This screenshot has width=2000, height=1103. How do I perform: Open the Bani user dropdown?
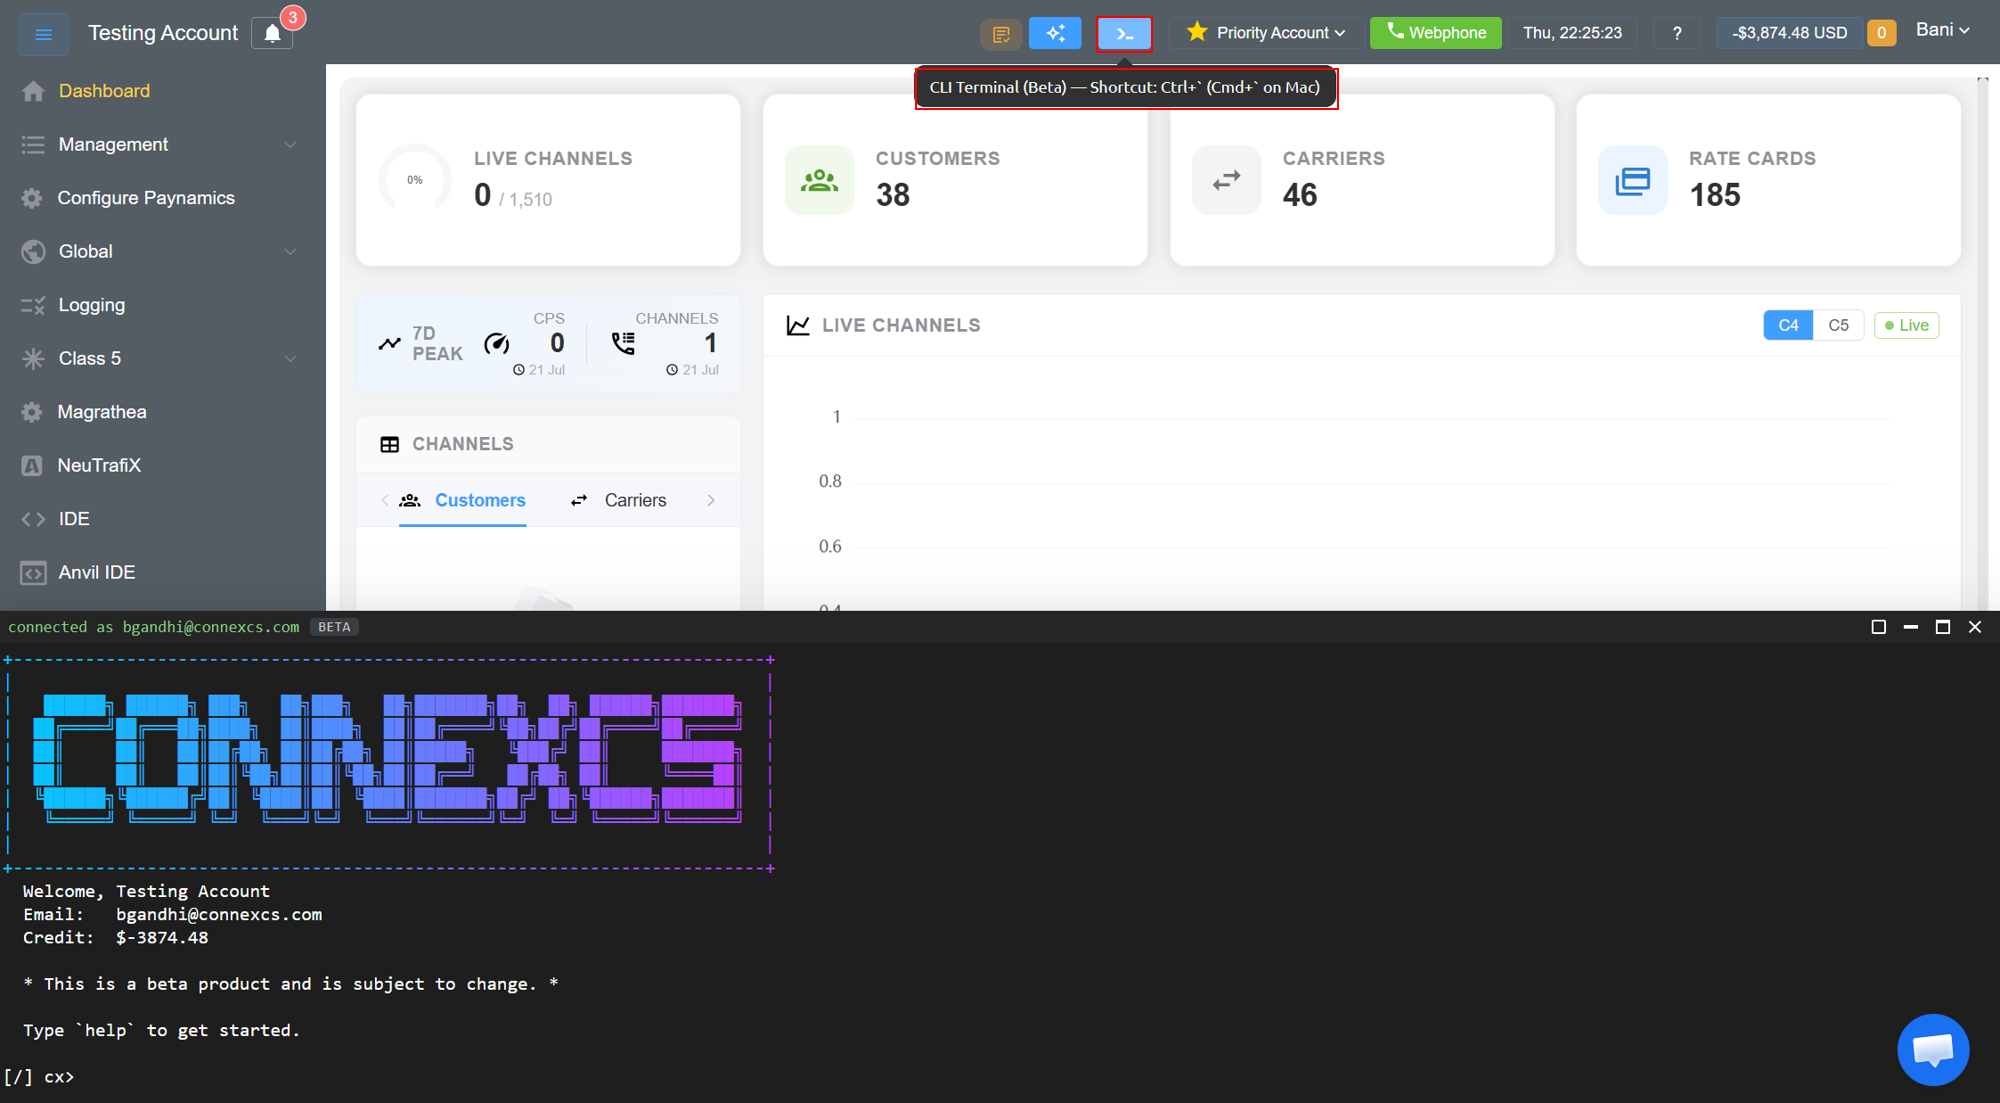point(1942,30)
